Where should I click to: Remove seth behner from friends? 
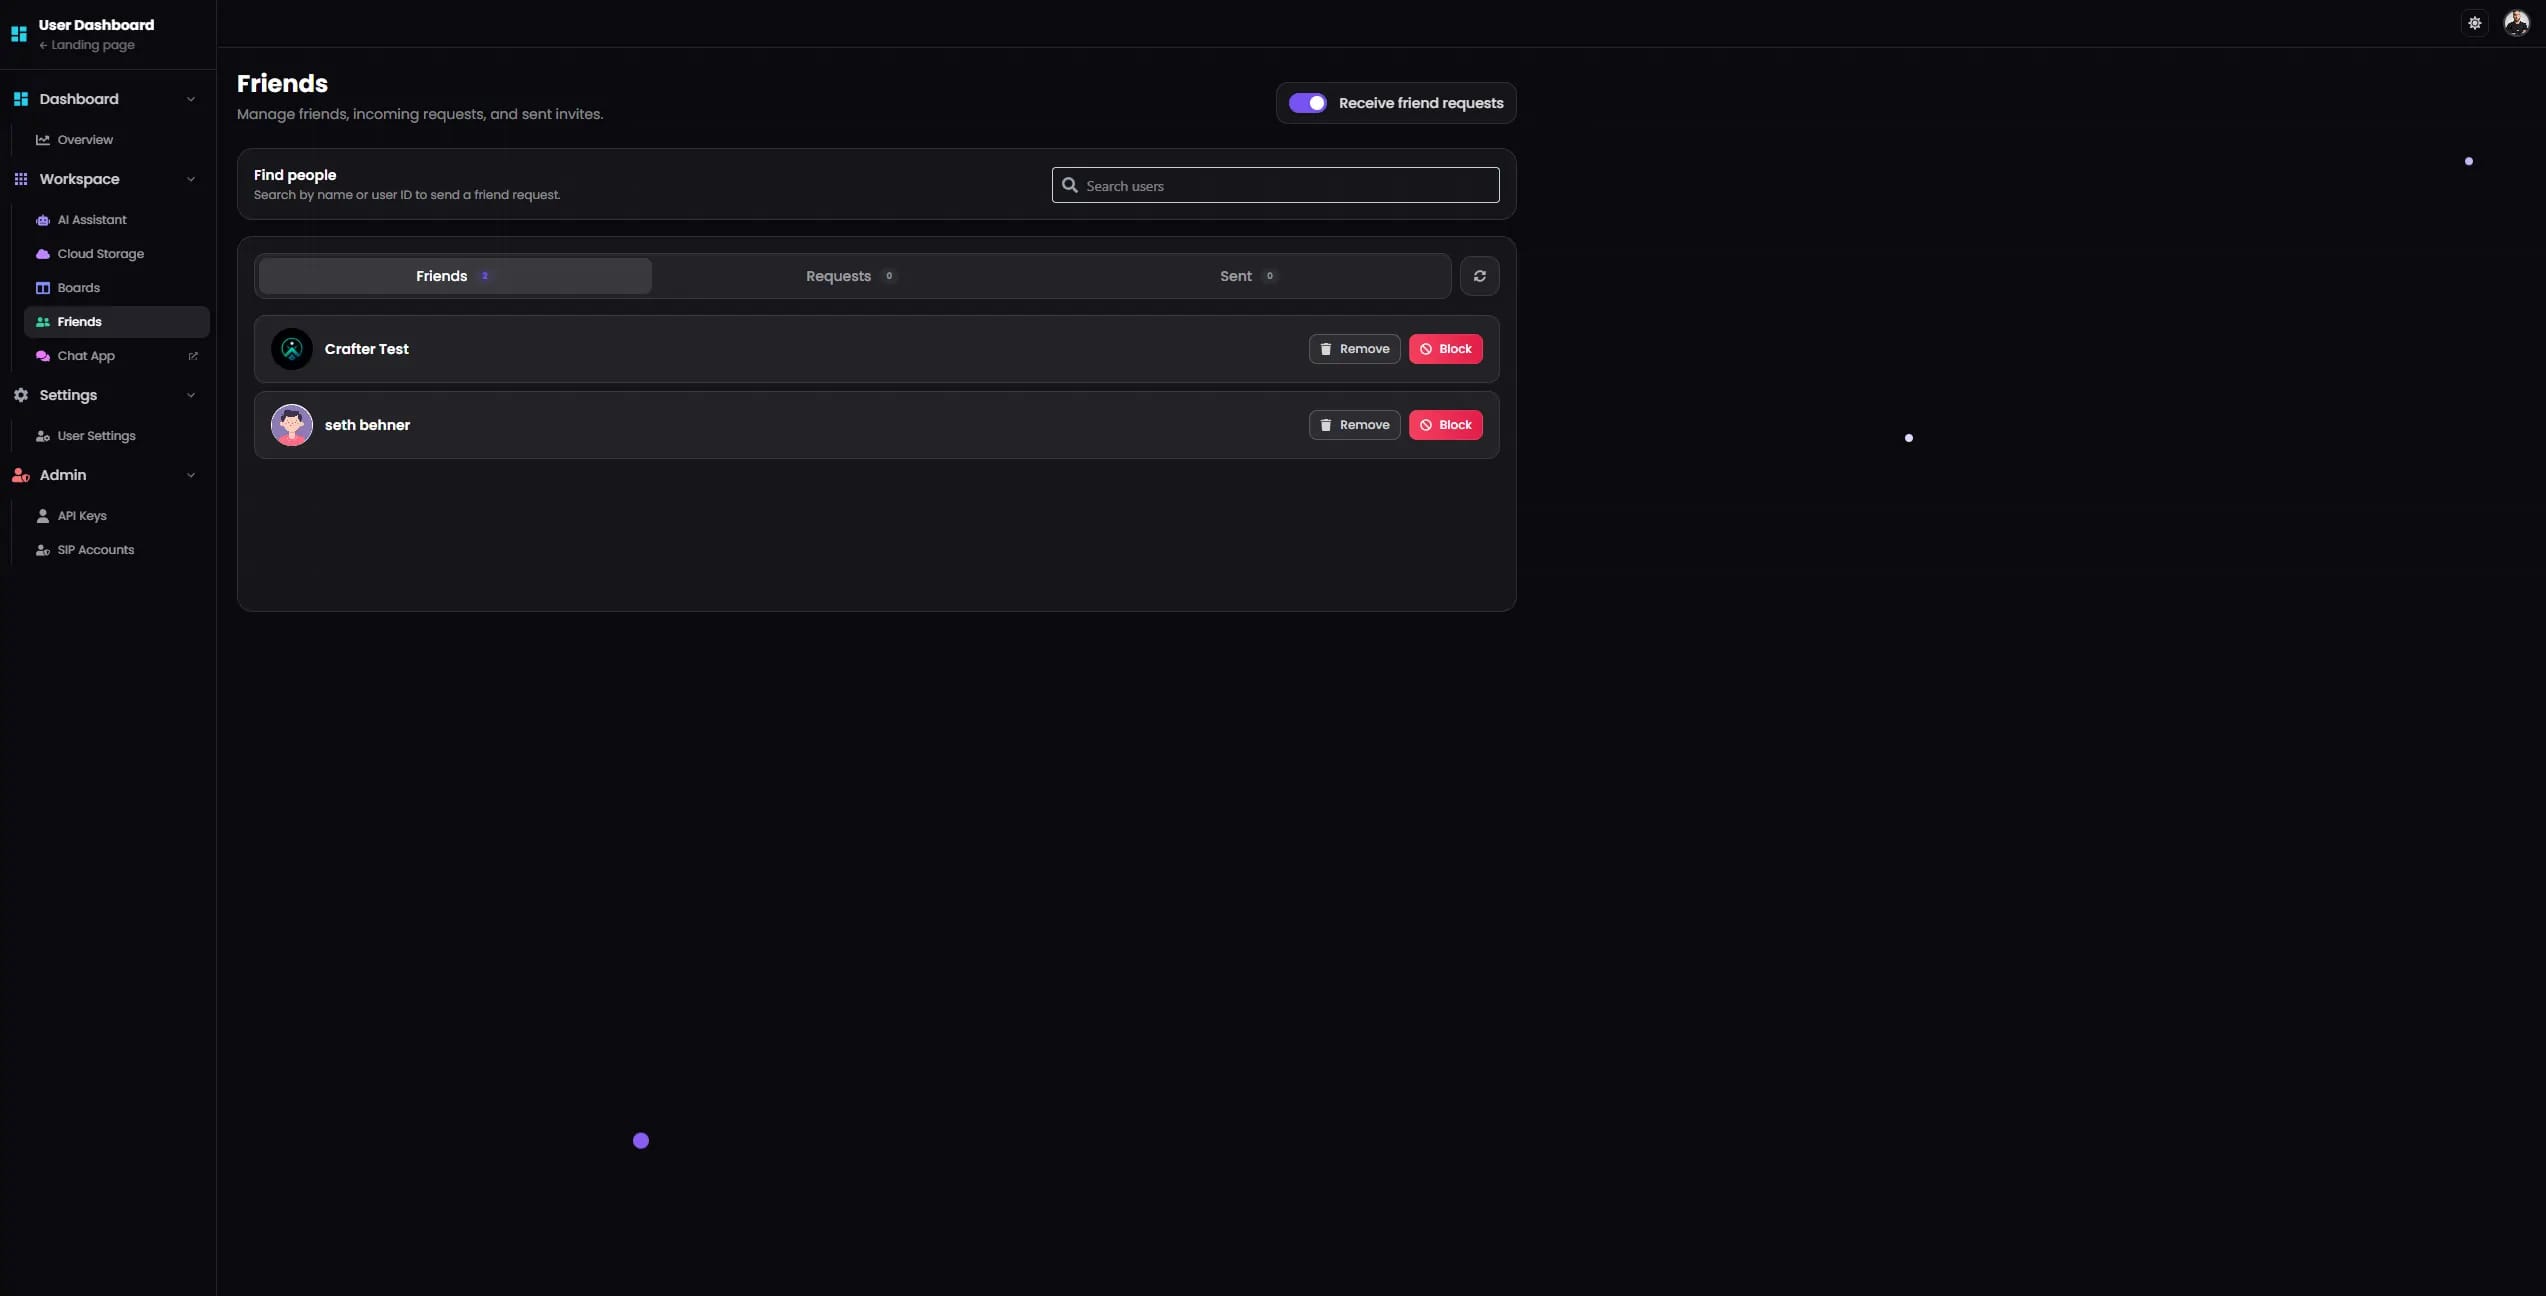pos(1354,425)
